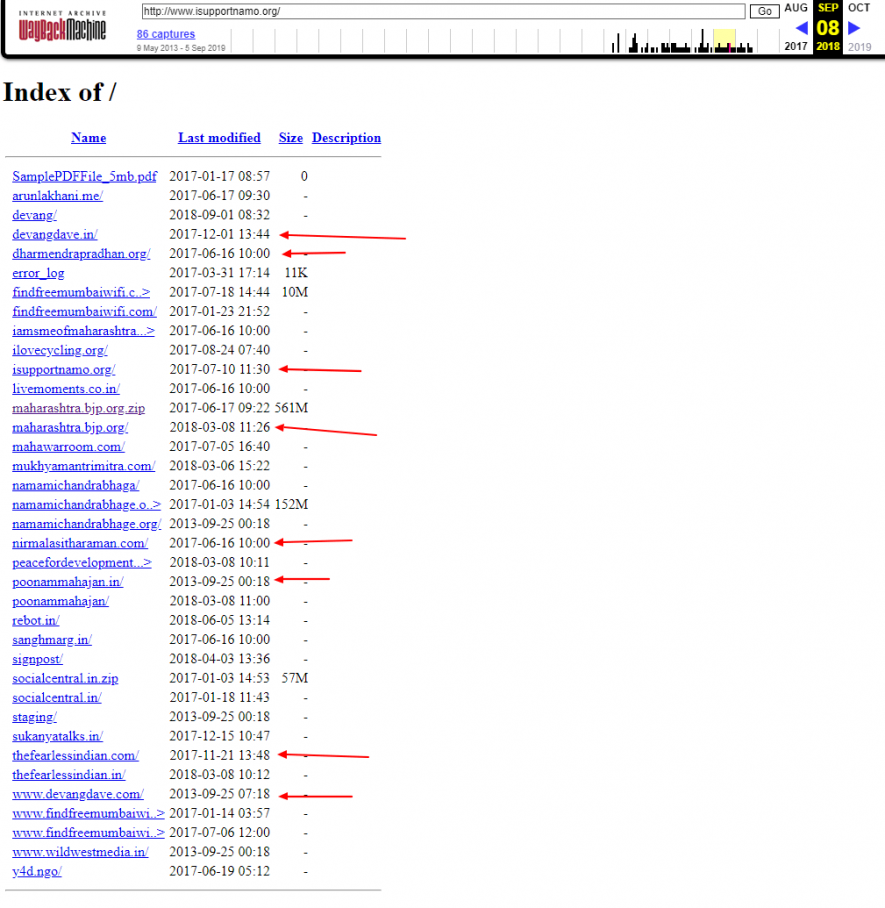Image resolution: width=885 pixels, height=908 pixels.
Task: Sort listing by Last modified column
Action: point(219,138)
